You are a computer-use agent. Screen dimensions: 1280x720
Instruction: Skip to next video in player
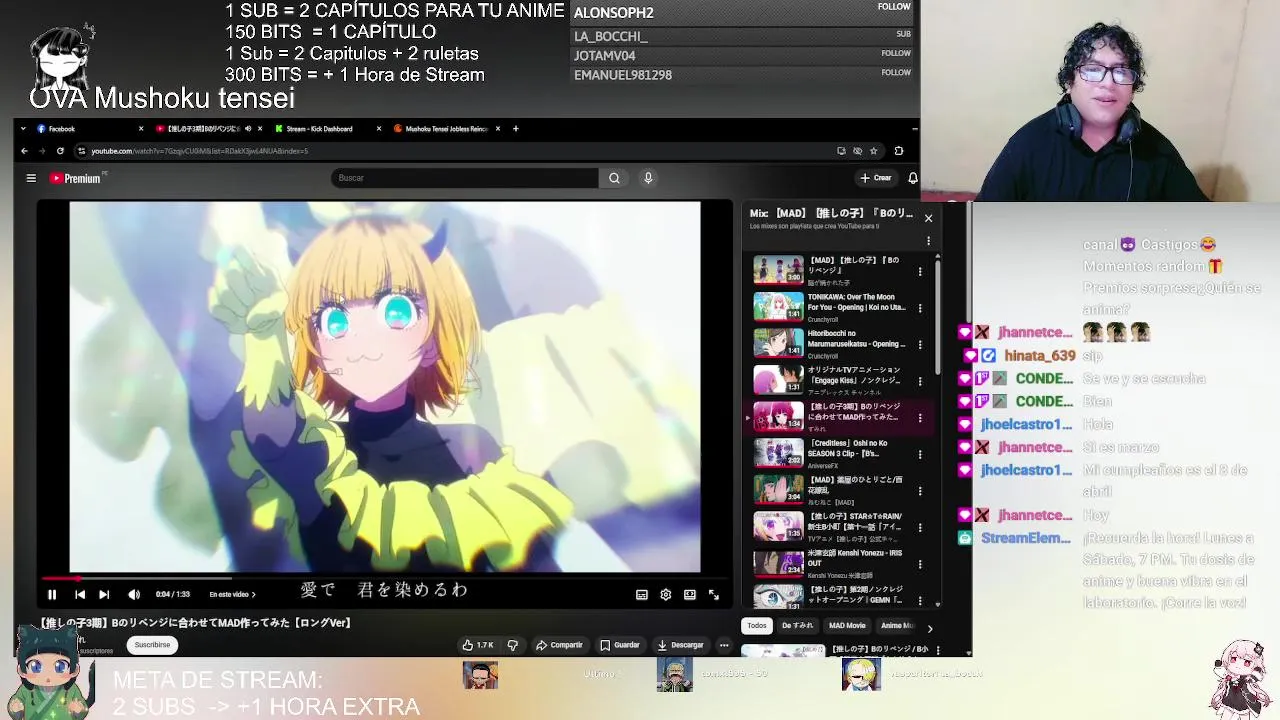point(104,594)
